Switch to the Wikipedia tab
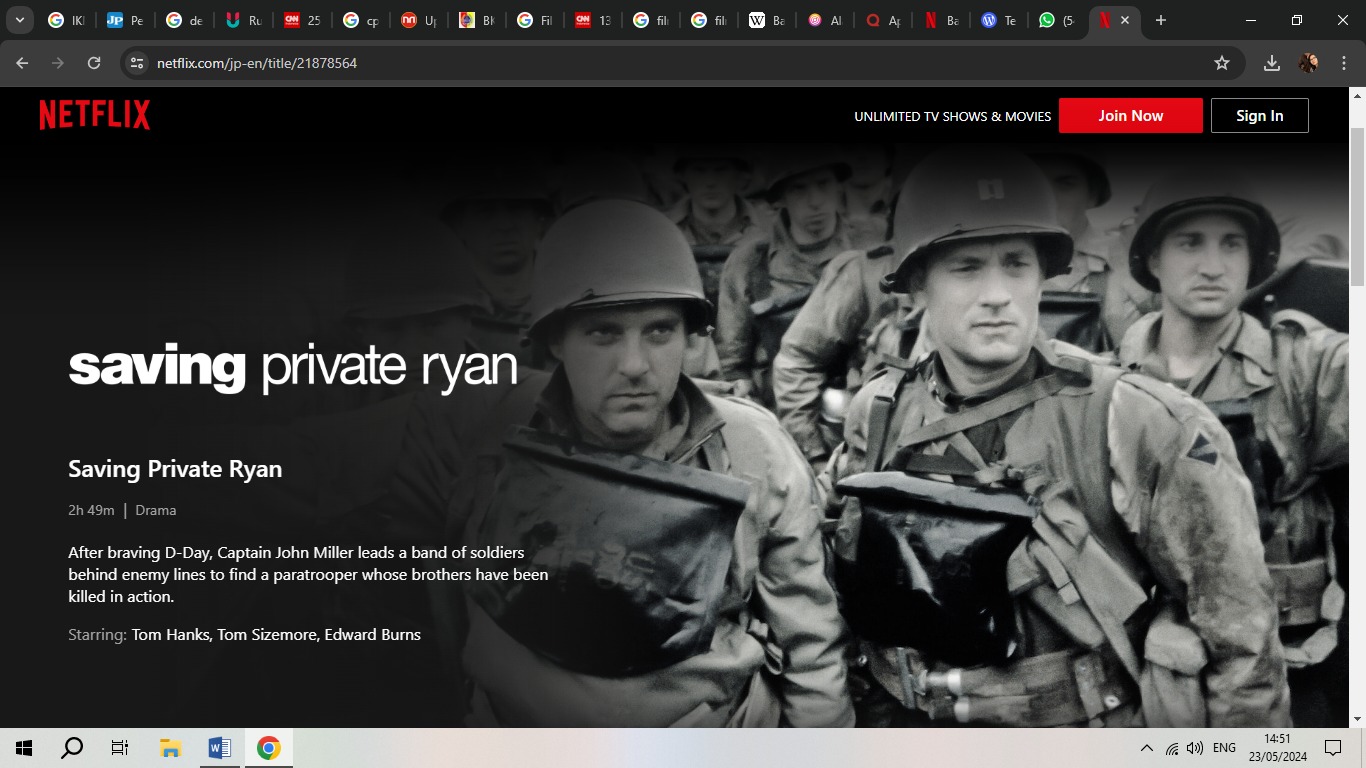The height and width of the screenshot is (768, 1366). pyautogui.click(x=768, y=20)
